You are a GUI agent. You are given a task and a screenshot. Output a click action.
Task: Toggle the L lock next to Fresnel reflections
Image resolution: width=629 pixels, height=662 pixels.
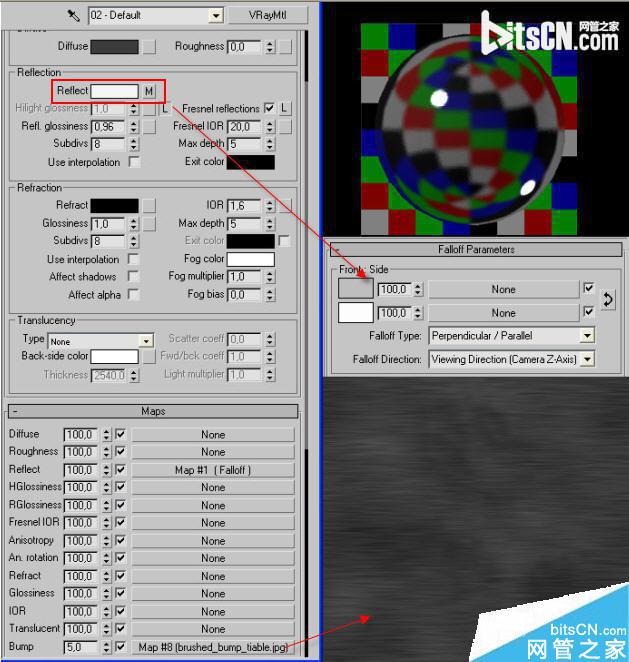[285, 109]
